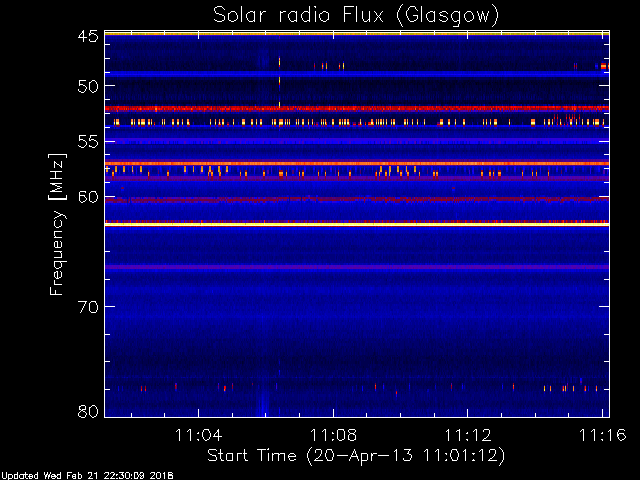Select the 45 MHz y-axis tick label
This screenshot has height=480, width=640.
88,36
